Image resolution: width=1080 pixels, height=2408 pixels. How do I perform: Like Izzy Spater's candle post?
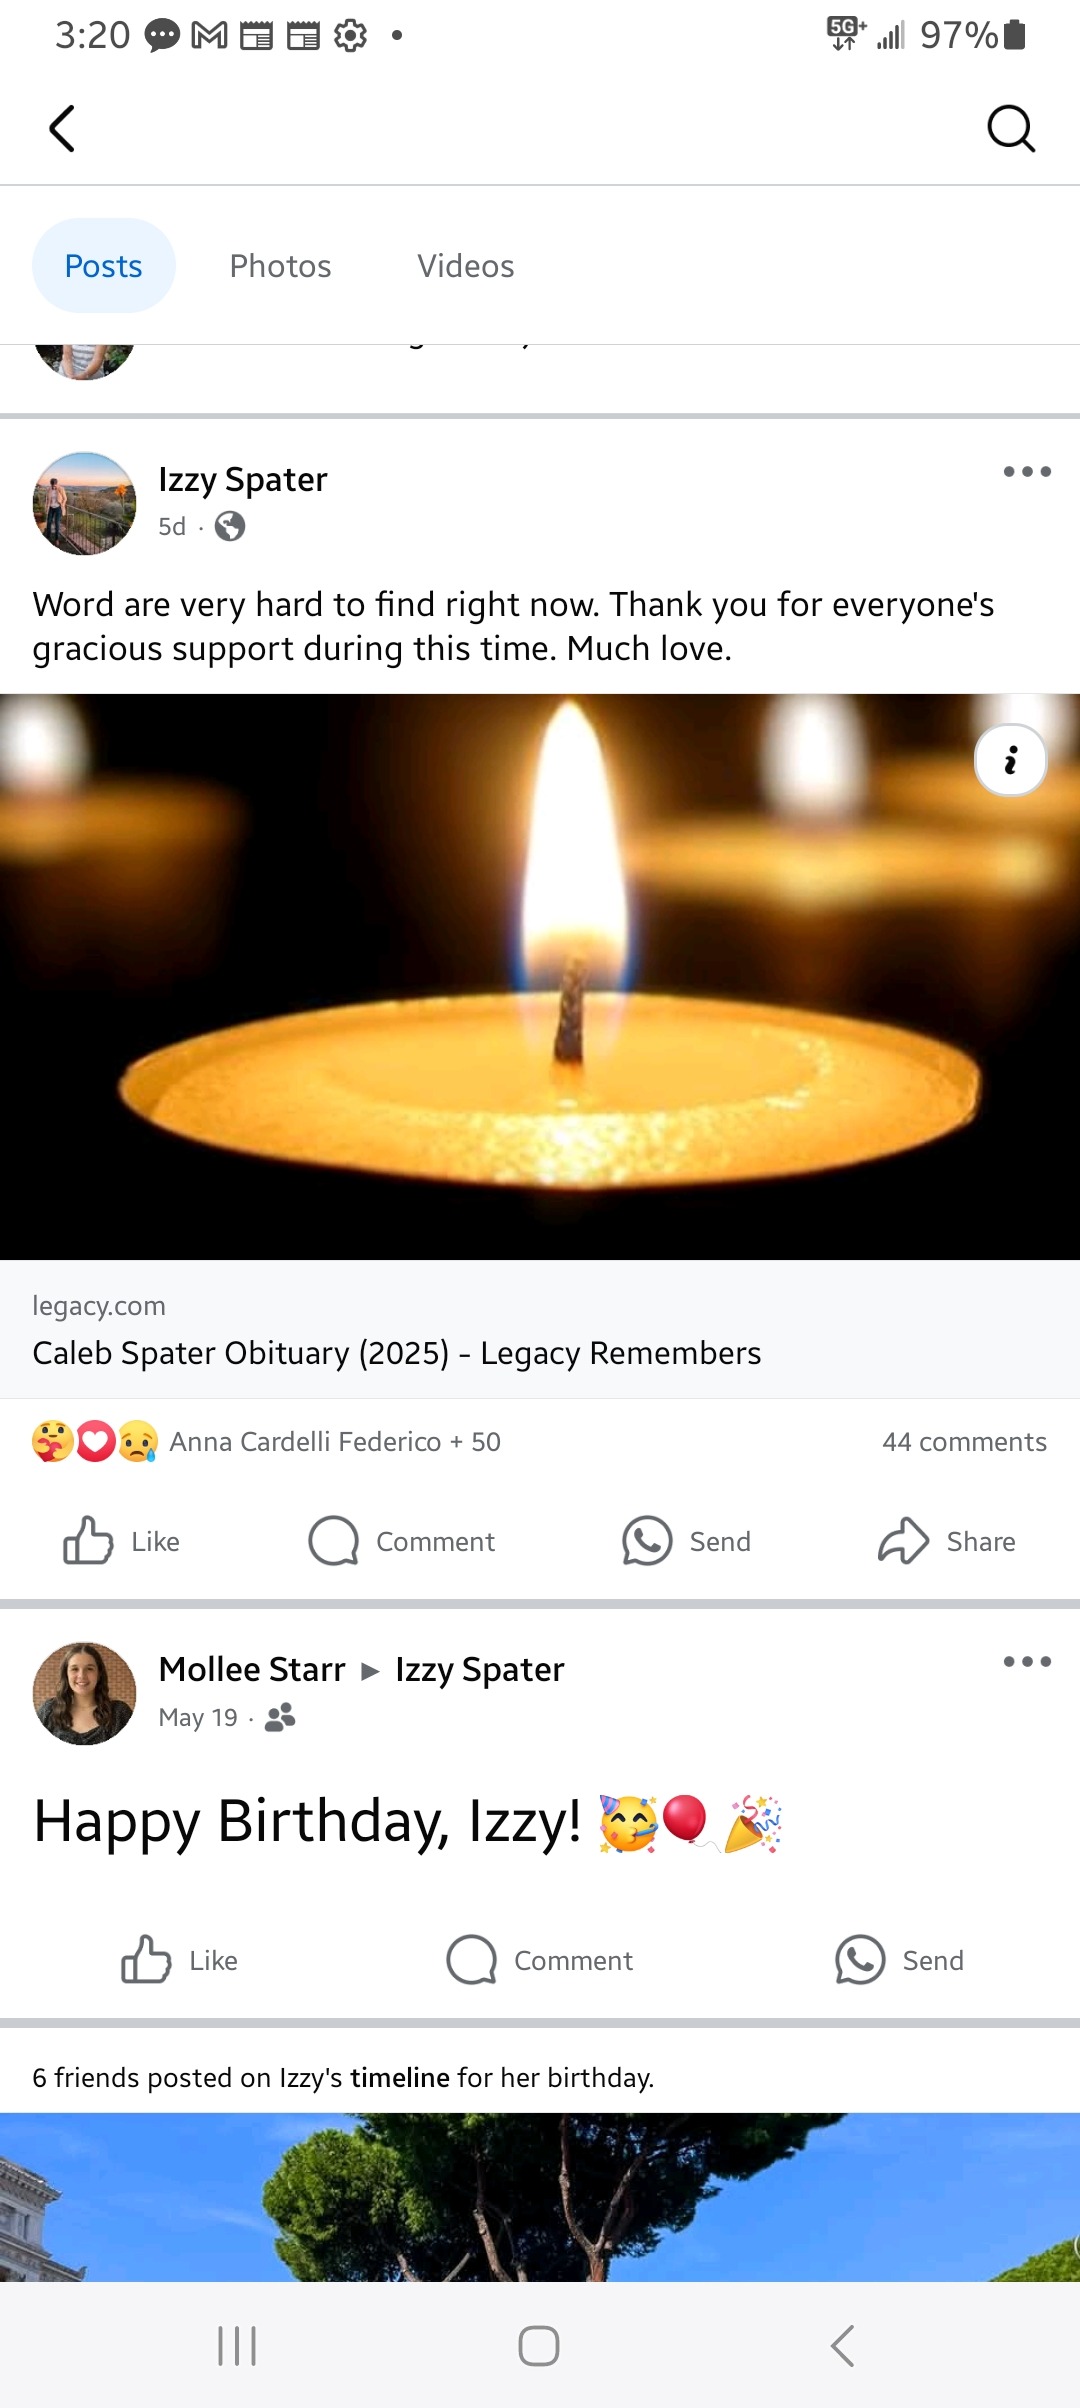pos(122,1541)
